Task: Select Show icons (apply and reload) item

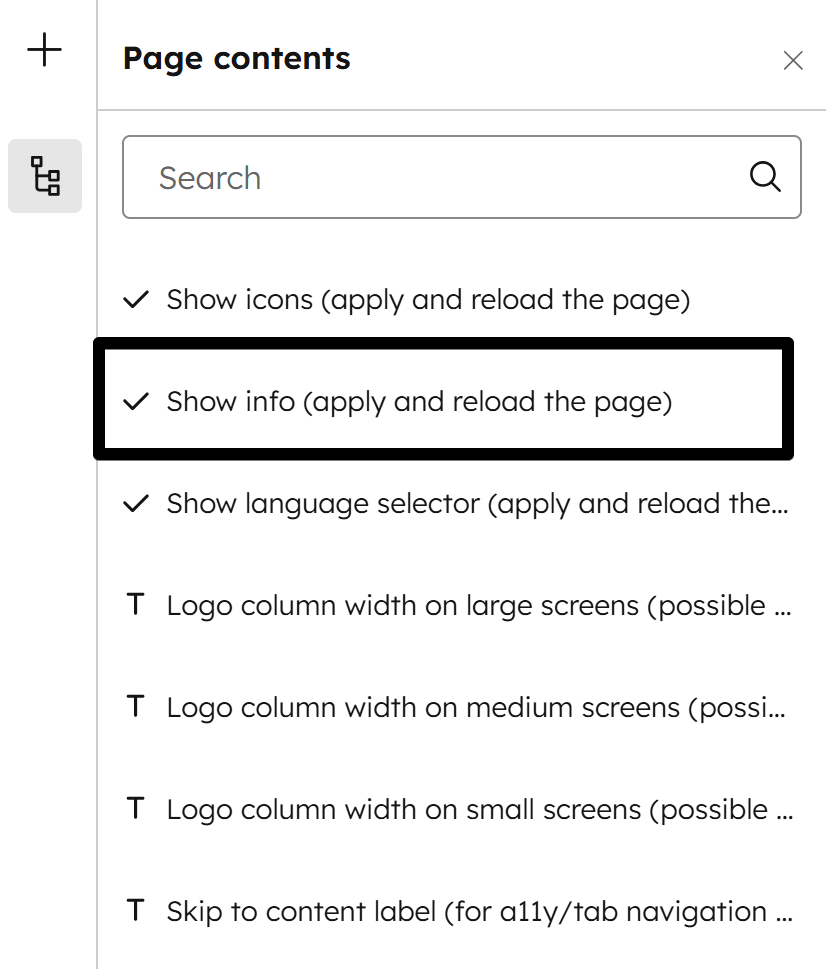Action: (457, 300)
